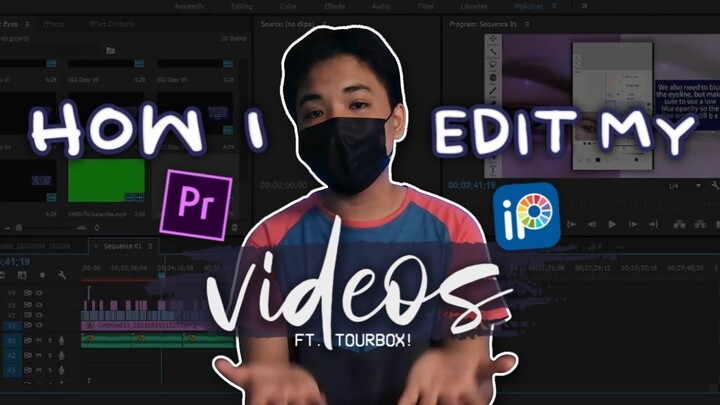Screen dimensions: 720x405
Task: Go to In point in Program monitor
Action: pos(572,224)
